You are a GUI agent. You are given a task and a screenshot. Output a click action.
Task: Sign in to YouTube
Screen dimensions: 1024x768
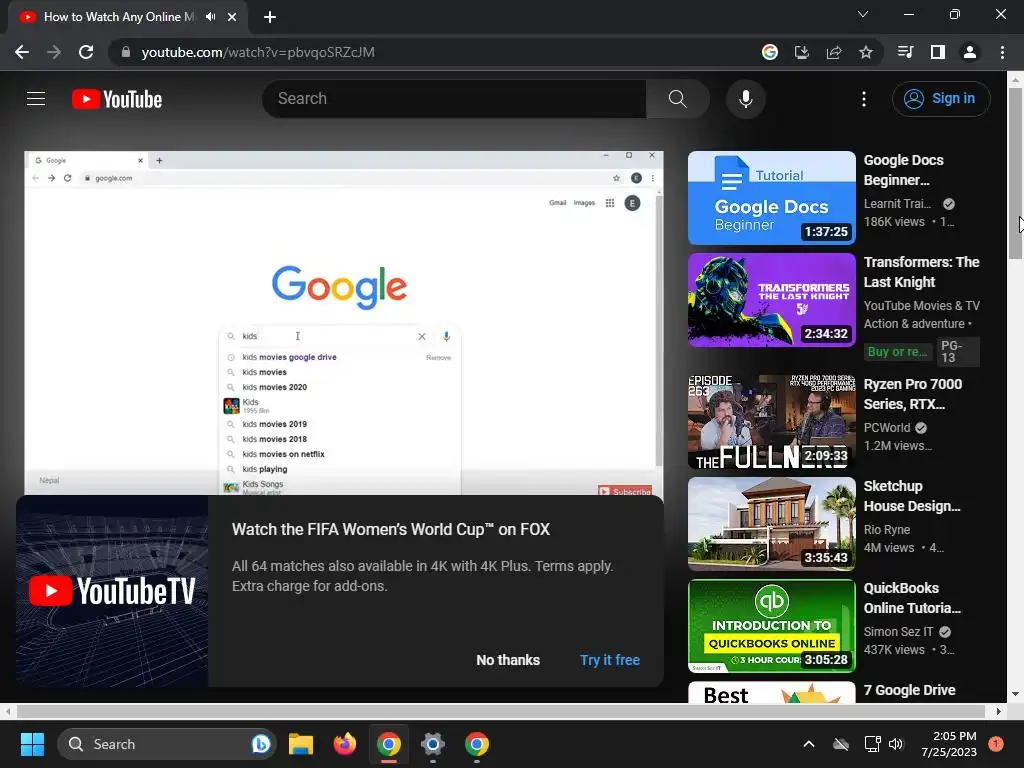coord(940,99)
